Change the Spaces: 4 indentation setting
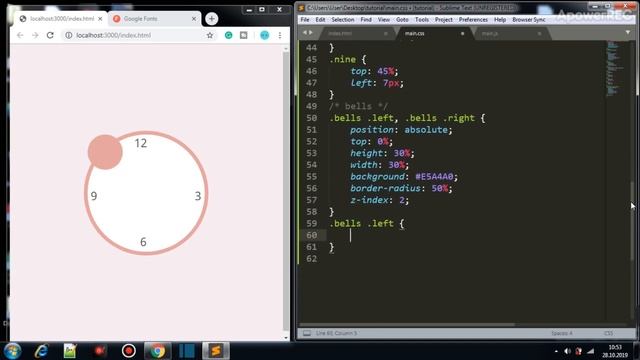The height and width of the screenshot is (360, 640). point(562,333)
